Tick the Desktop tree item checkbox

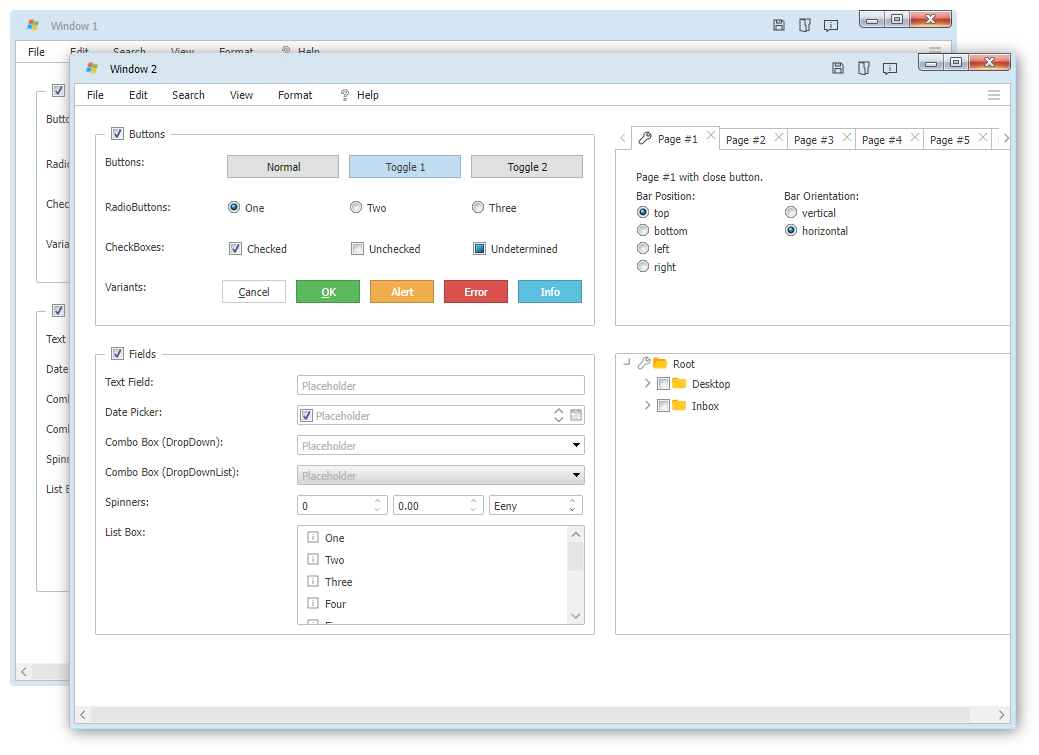tap(663, 383)
